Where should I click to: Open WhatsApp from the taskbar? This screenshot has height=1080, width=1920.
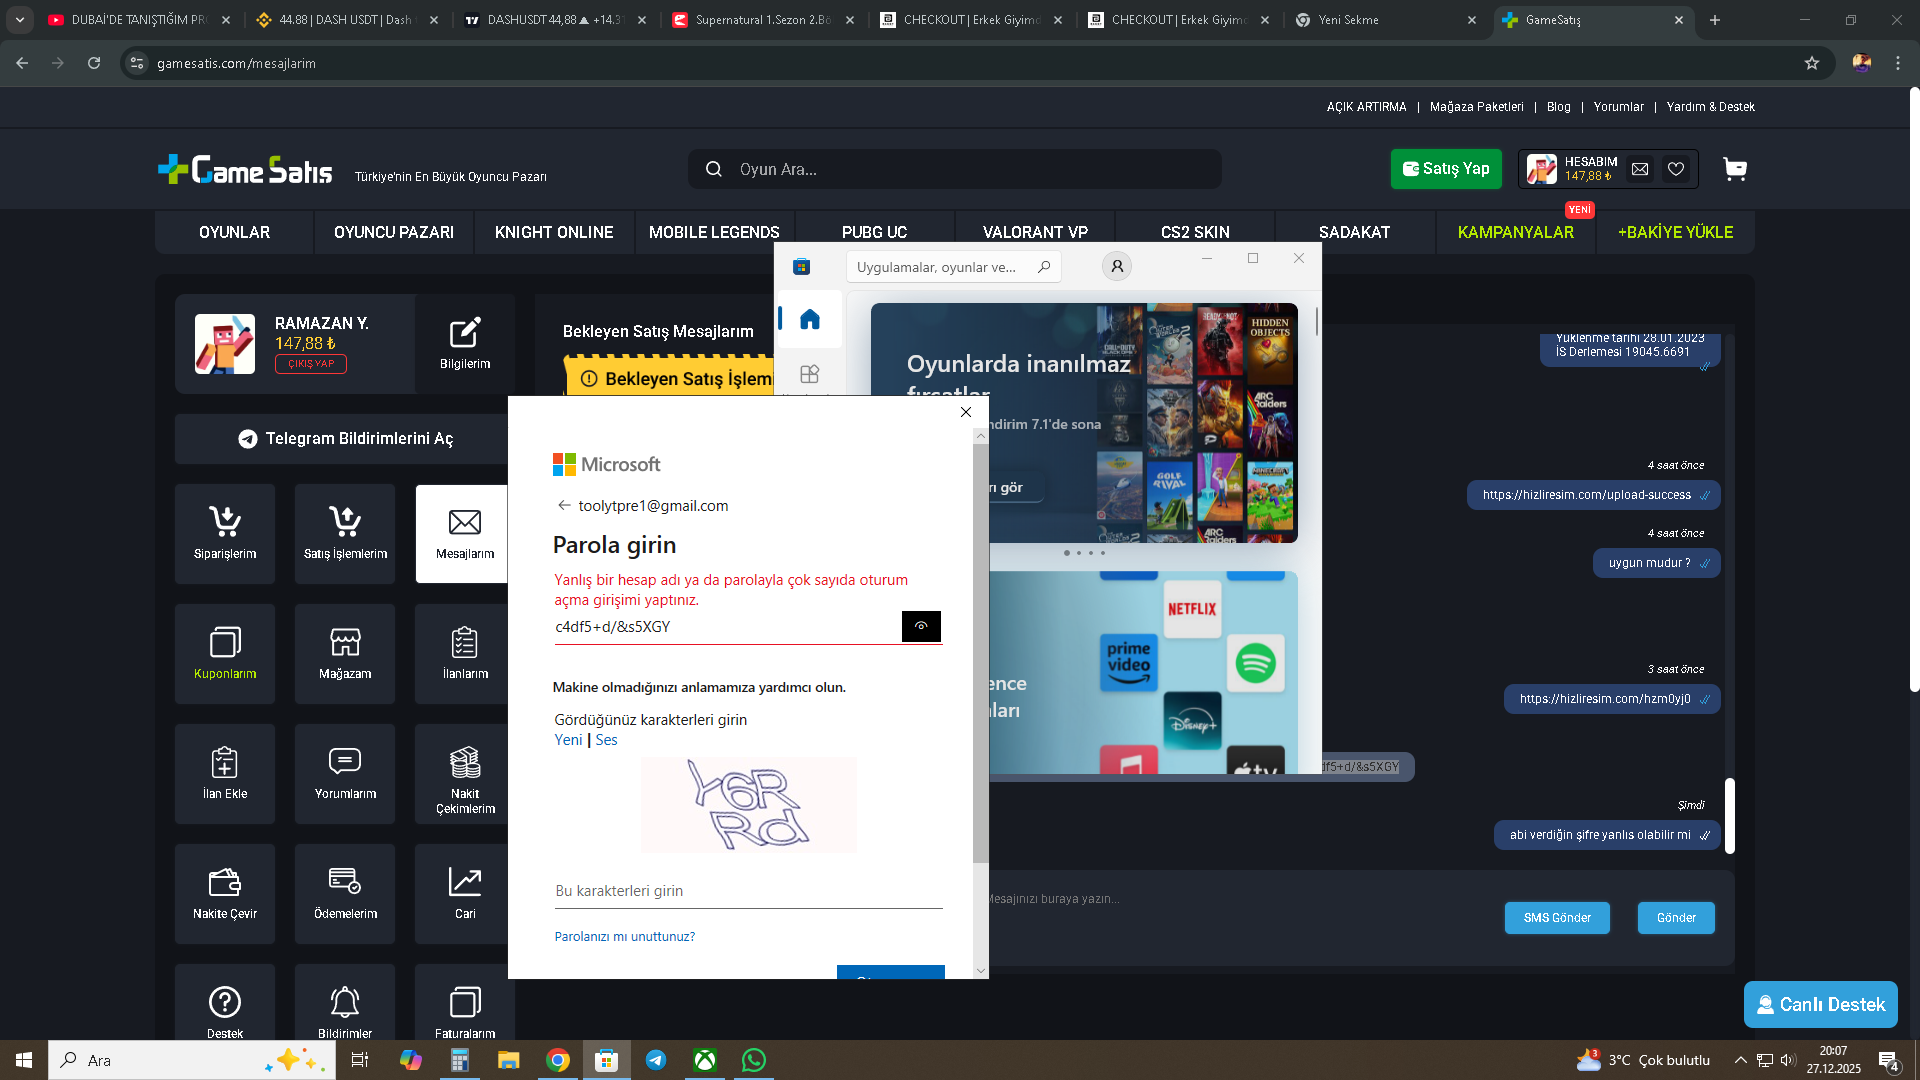click(754, 1060)
